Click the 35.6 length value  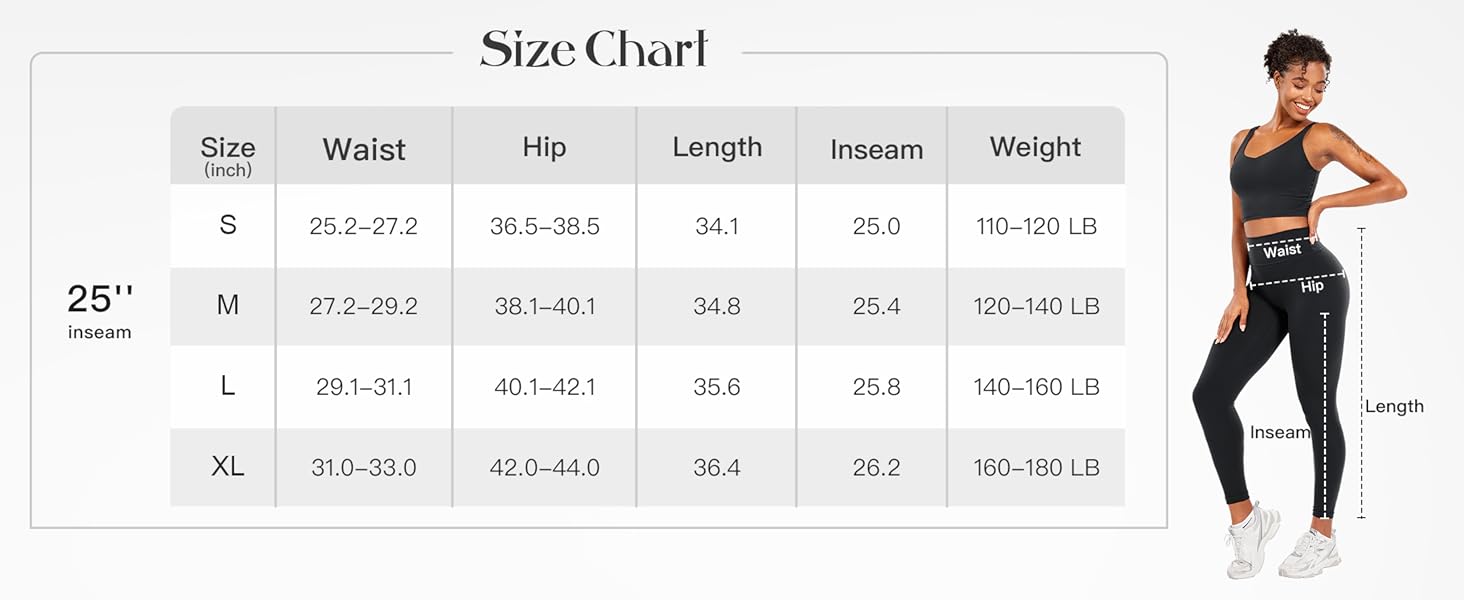tap(717, 387)
